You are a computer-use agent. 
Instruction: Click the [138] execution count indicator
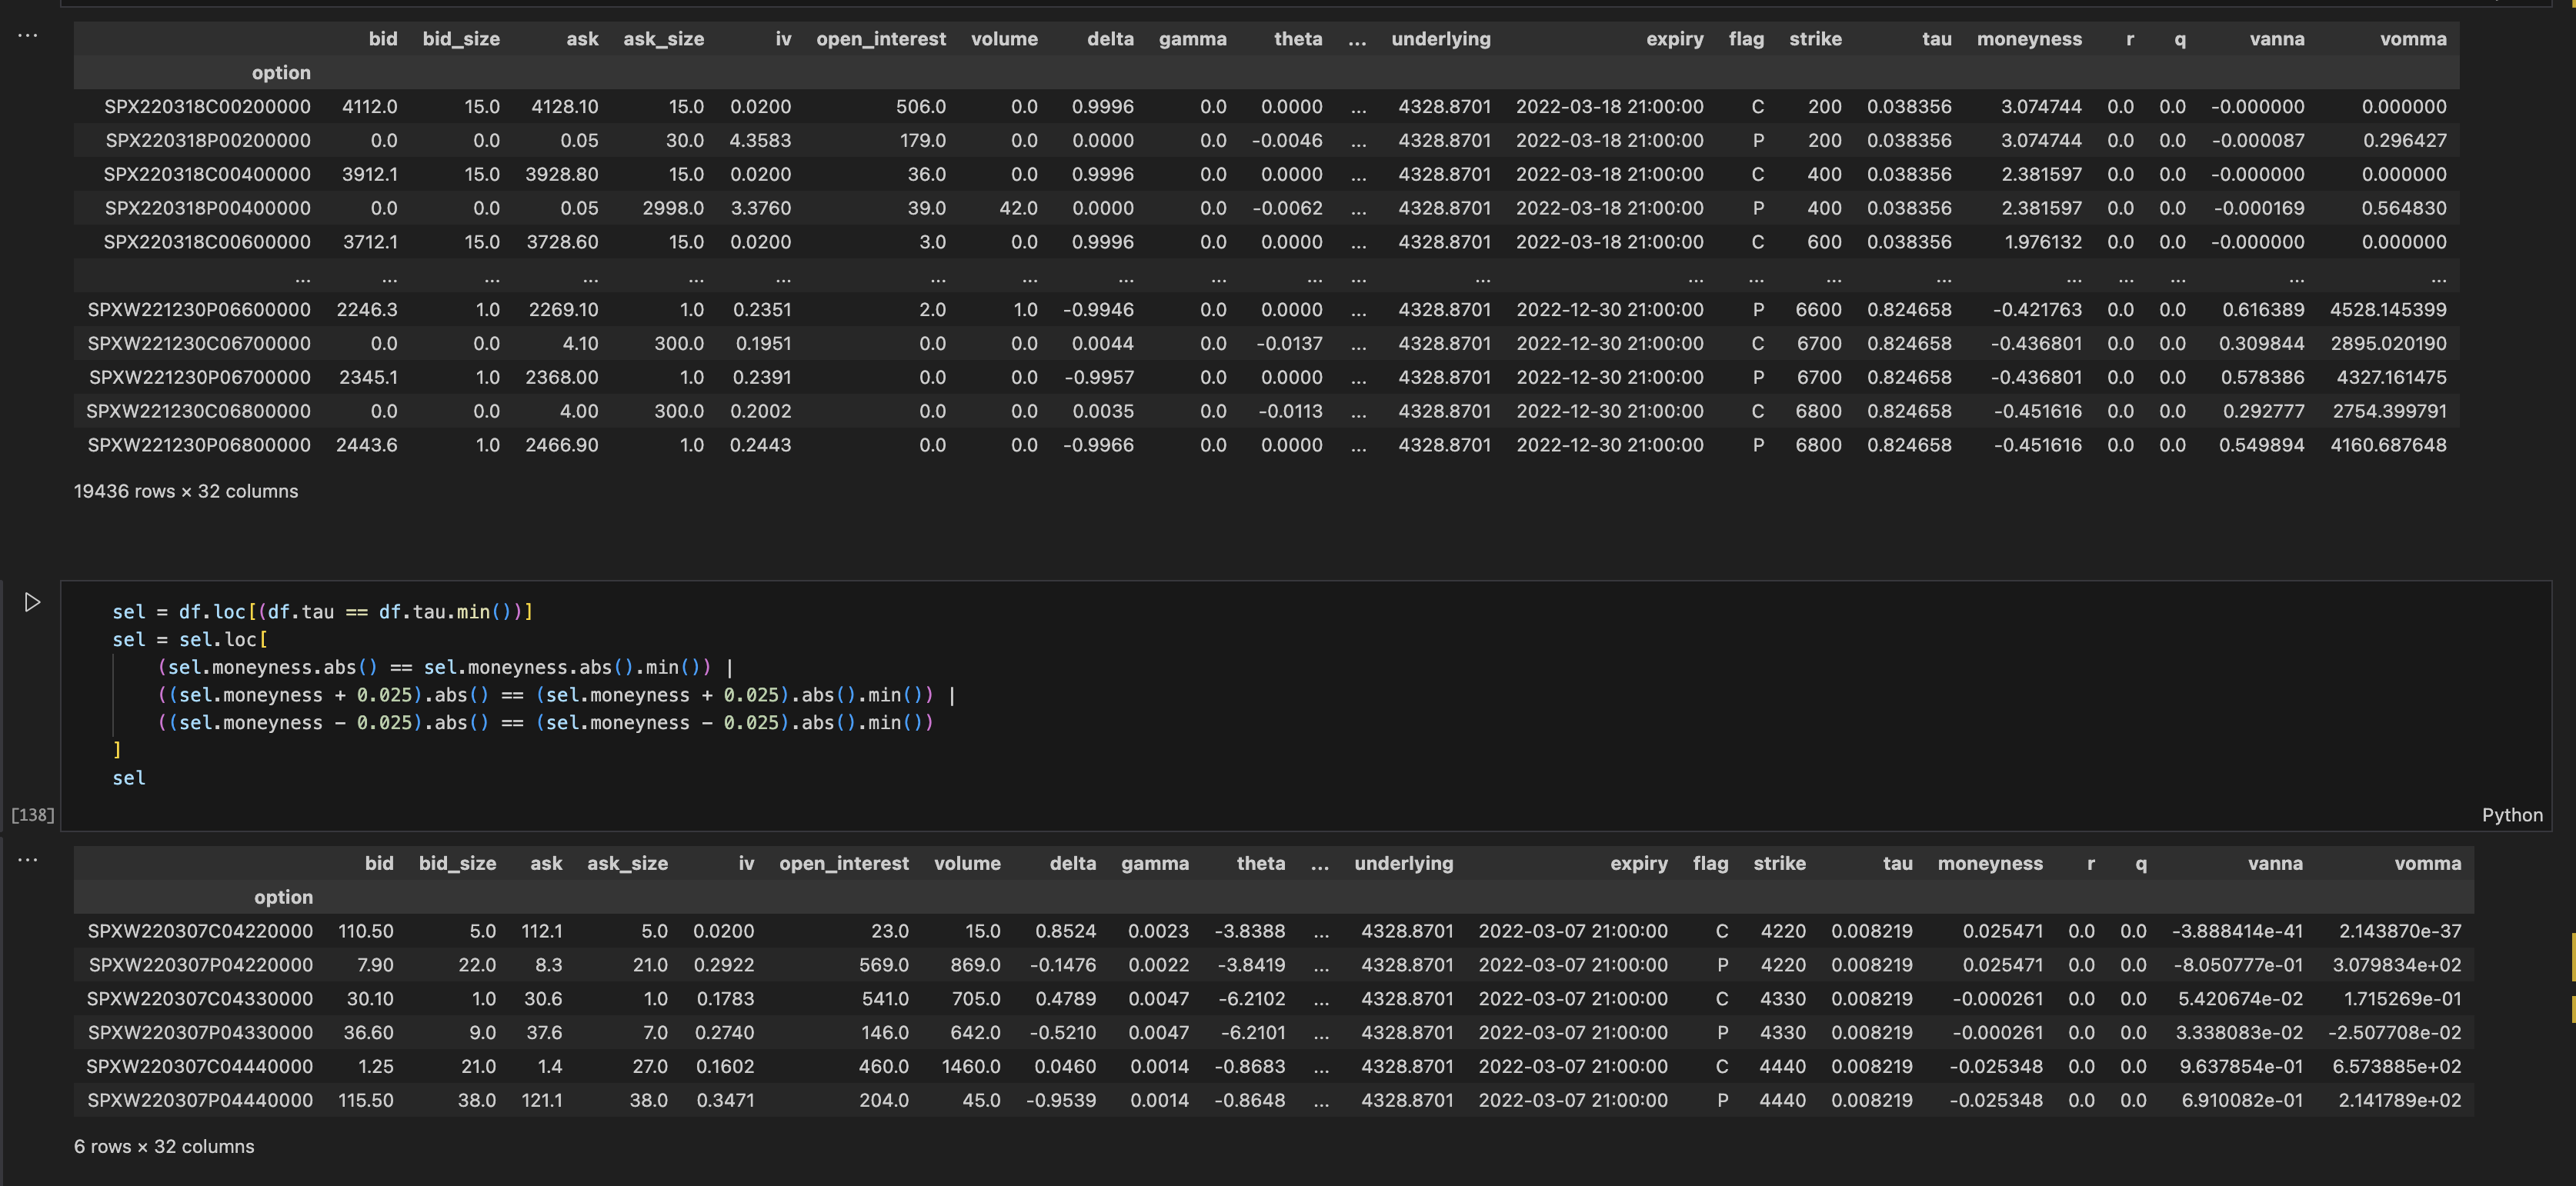33,815
